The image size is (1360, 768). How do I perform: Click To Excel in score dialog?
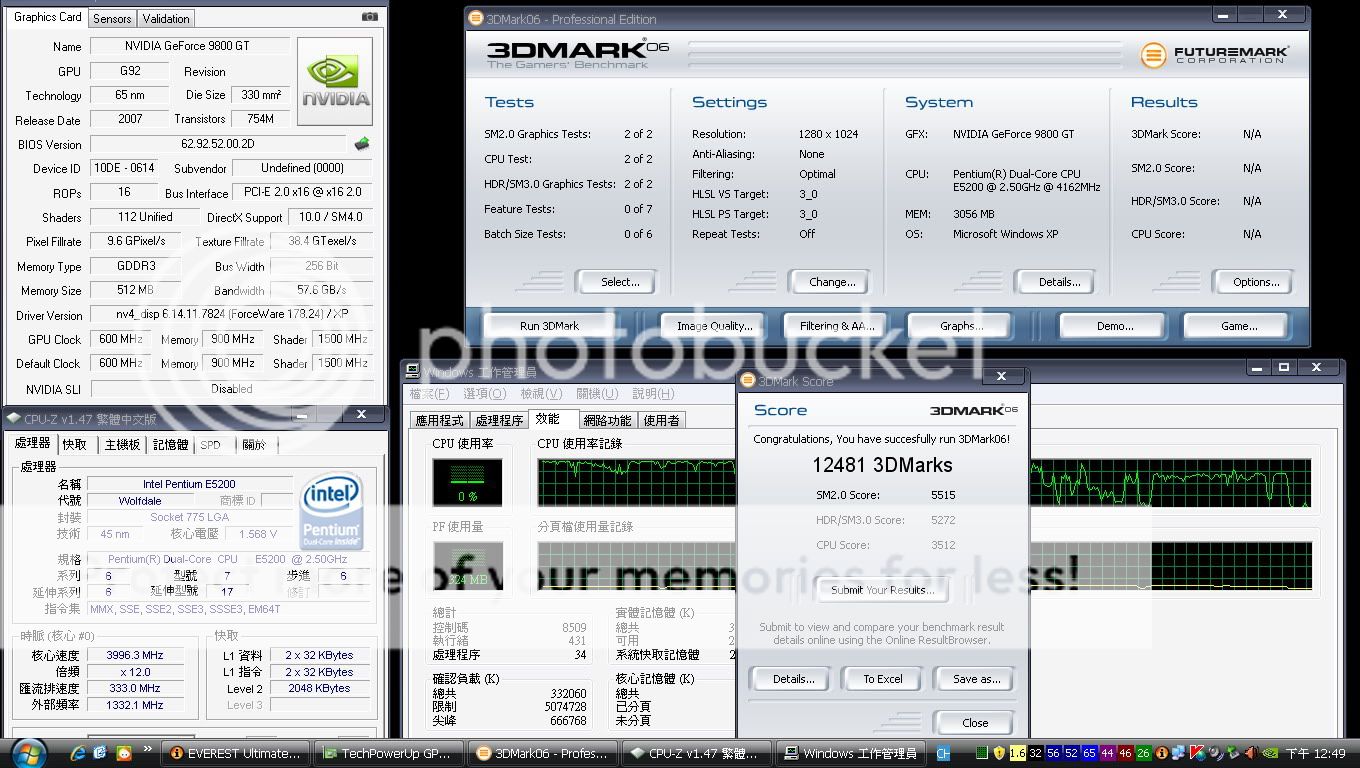click(883, 679)
